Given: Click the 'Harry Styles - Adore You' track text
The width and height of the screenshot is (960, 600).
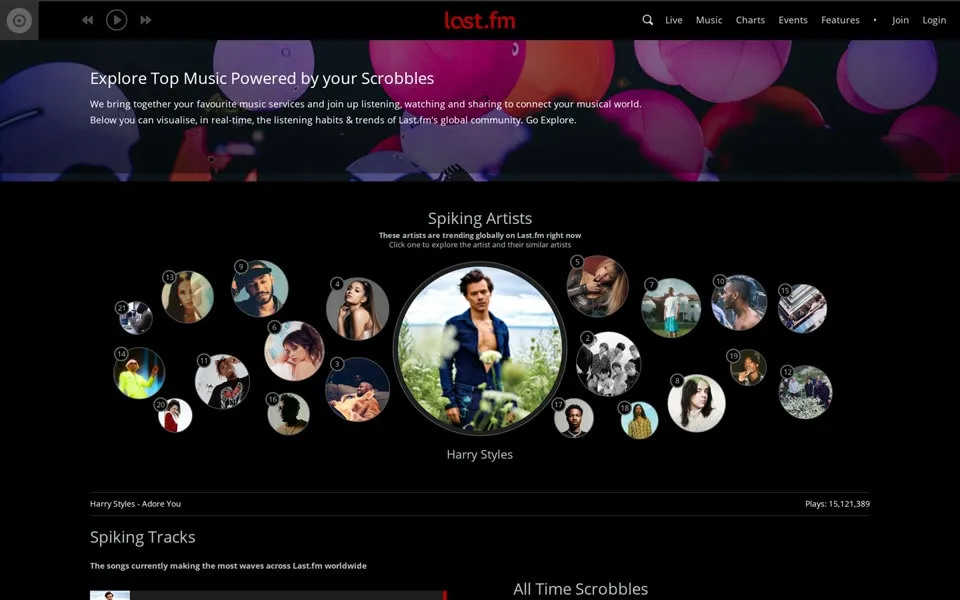Looking at the screenshot, I should point(135,504).
